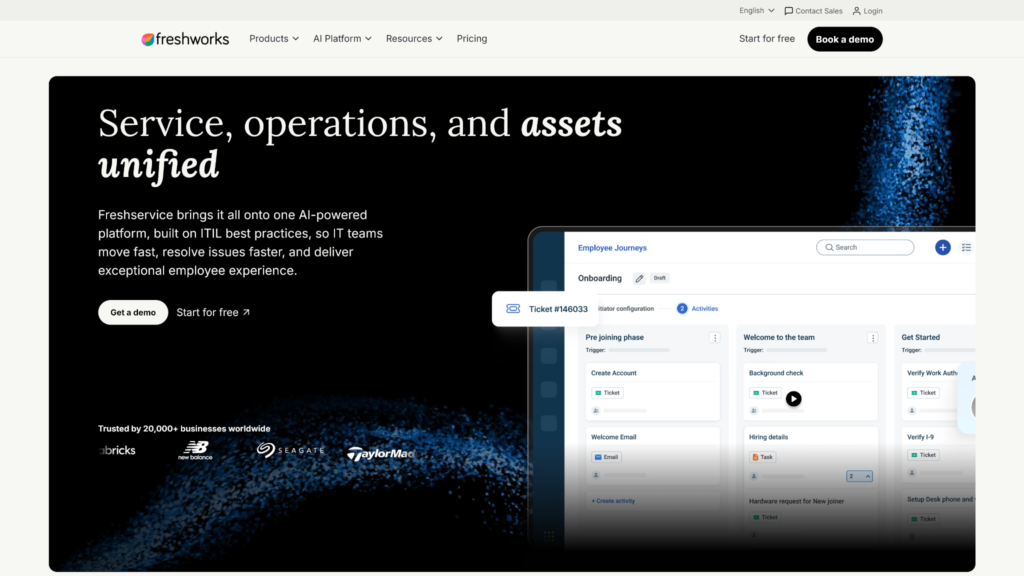The width and height of the screenshot is (1024, 576).
Task: Click the Search field in Employee Journeys
Action: point(865,248)
